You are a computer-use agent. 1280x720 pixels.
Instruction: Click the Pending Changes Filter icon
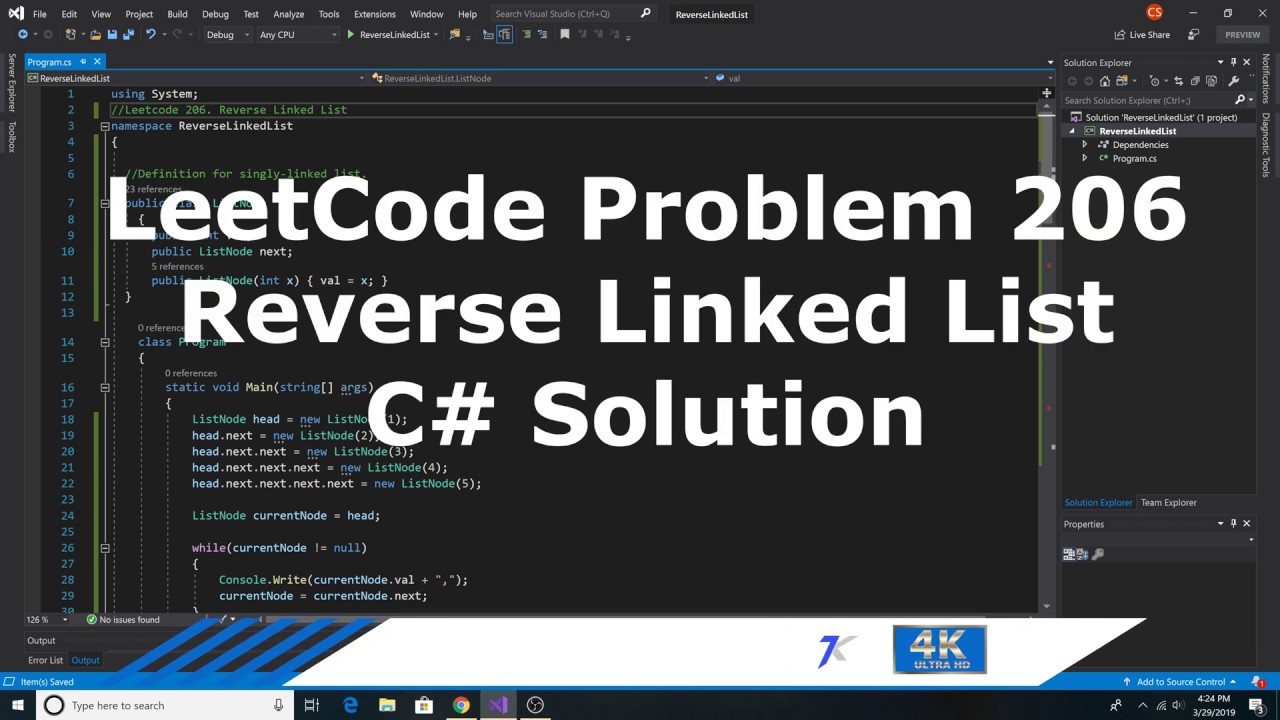click(1155, 81)
